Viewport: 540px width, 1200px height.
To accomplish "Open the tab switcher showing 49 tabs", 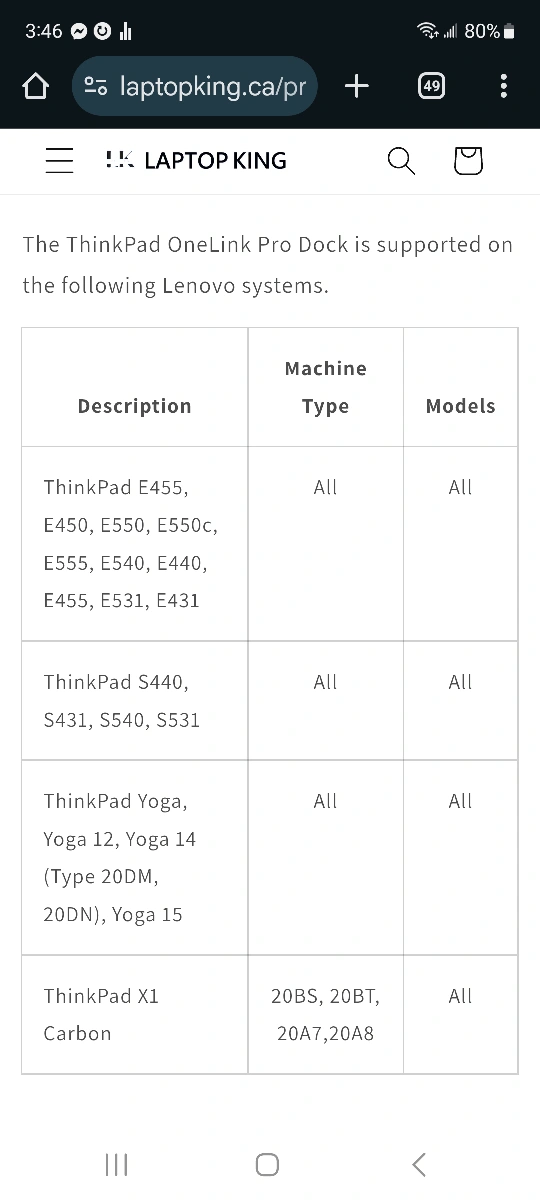I will click(431, 86).
